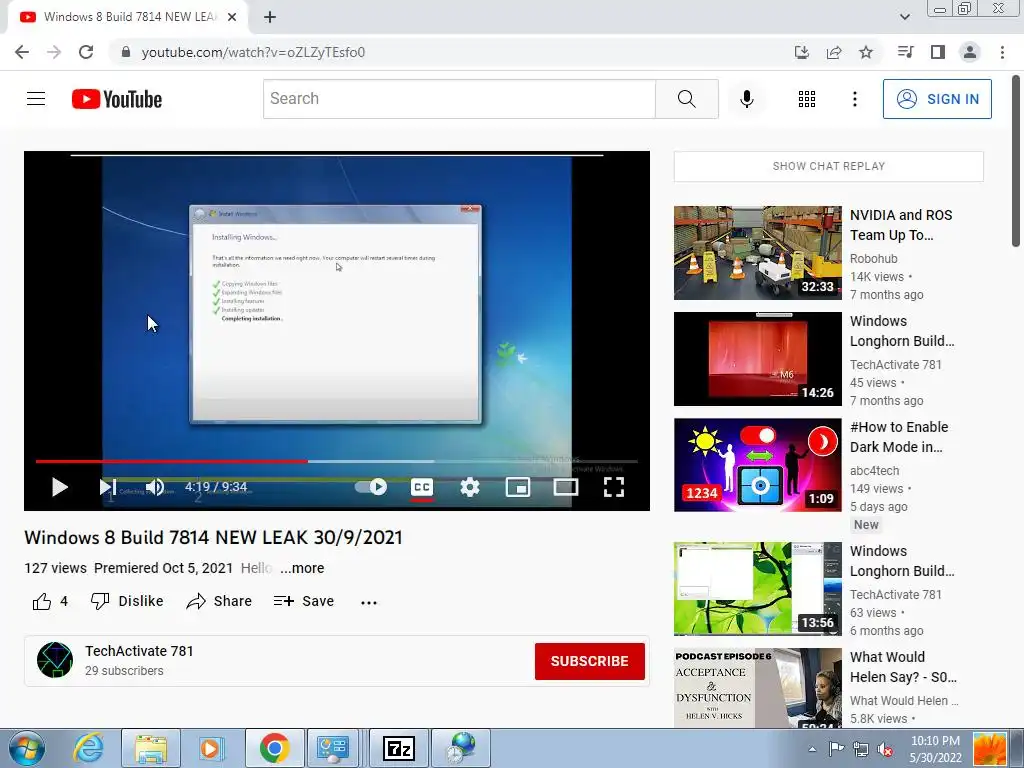The image size is (1024, 768).
Task: Search with your voice microphone icon
Action: point(746,99)
